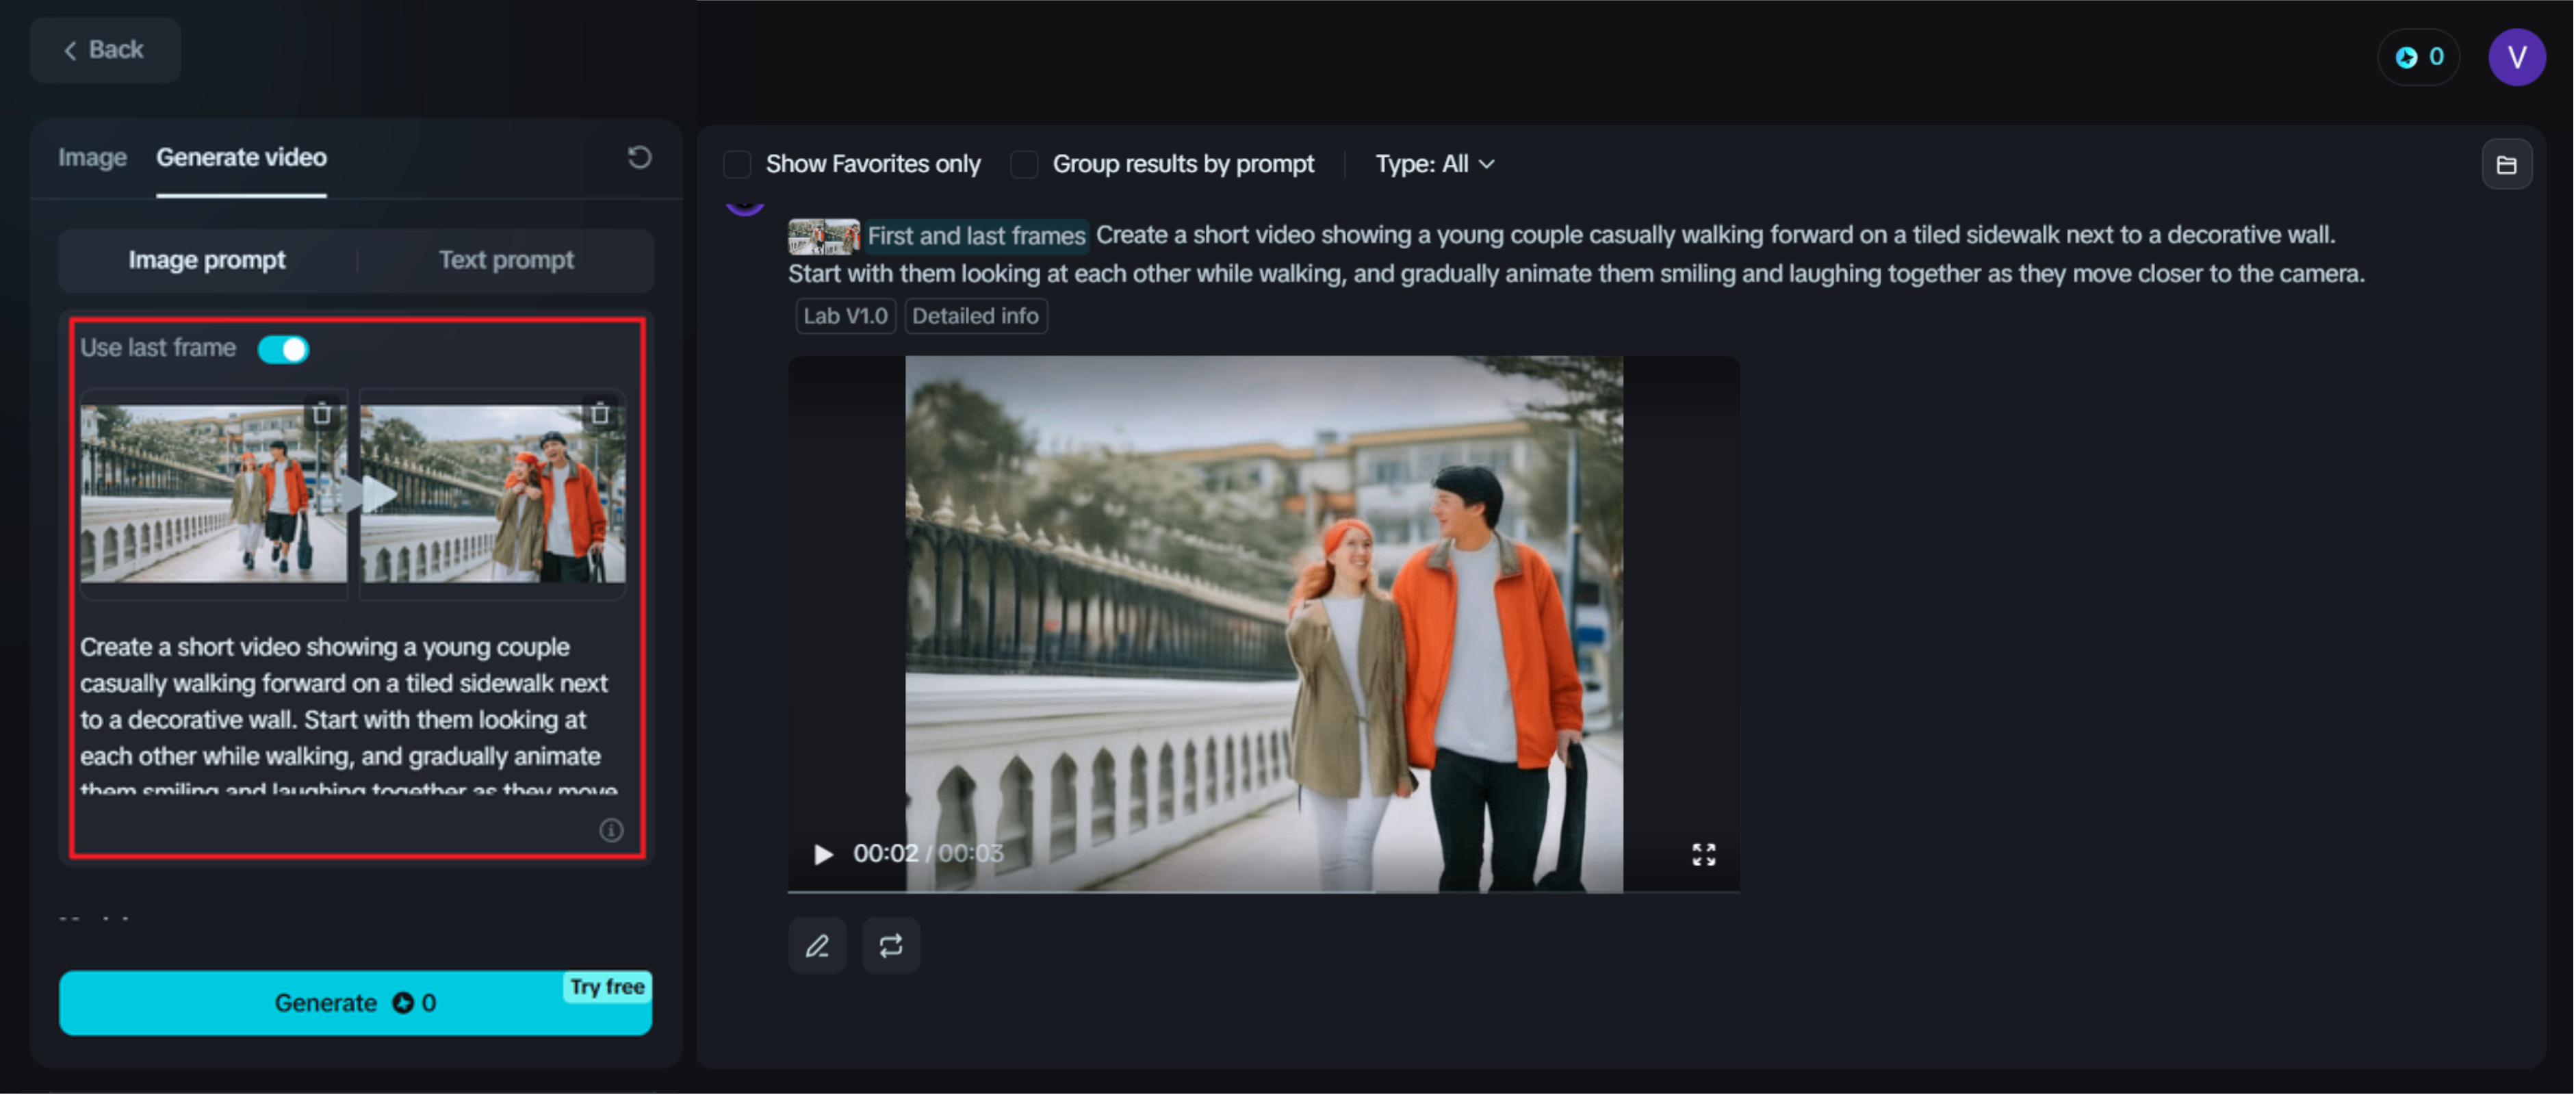Open the edit prompt pencil icon below the video
The width and height of the screenshot is (2576, 1095).
pyautogui.click(x=817, y=945)
